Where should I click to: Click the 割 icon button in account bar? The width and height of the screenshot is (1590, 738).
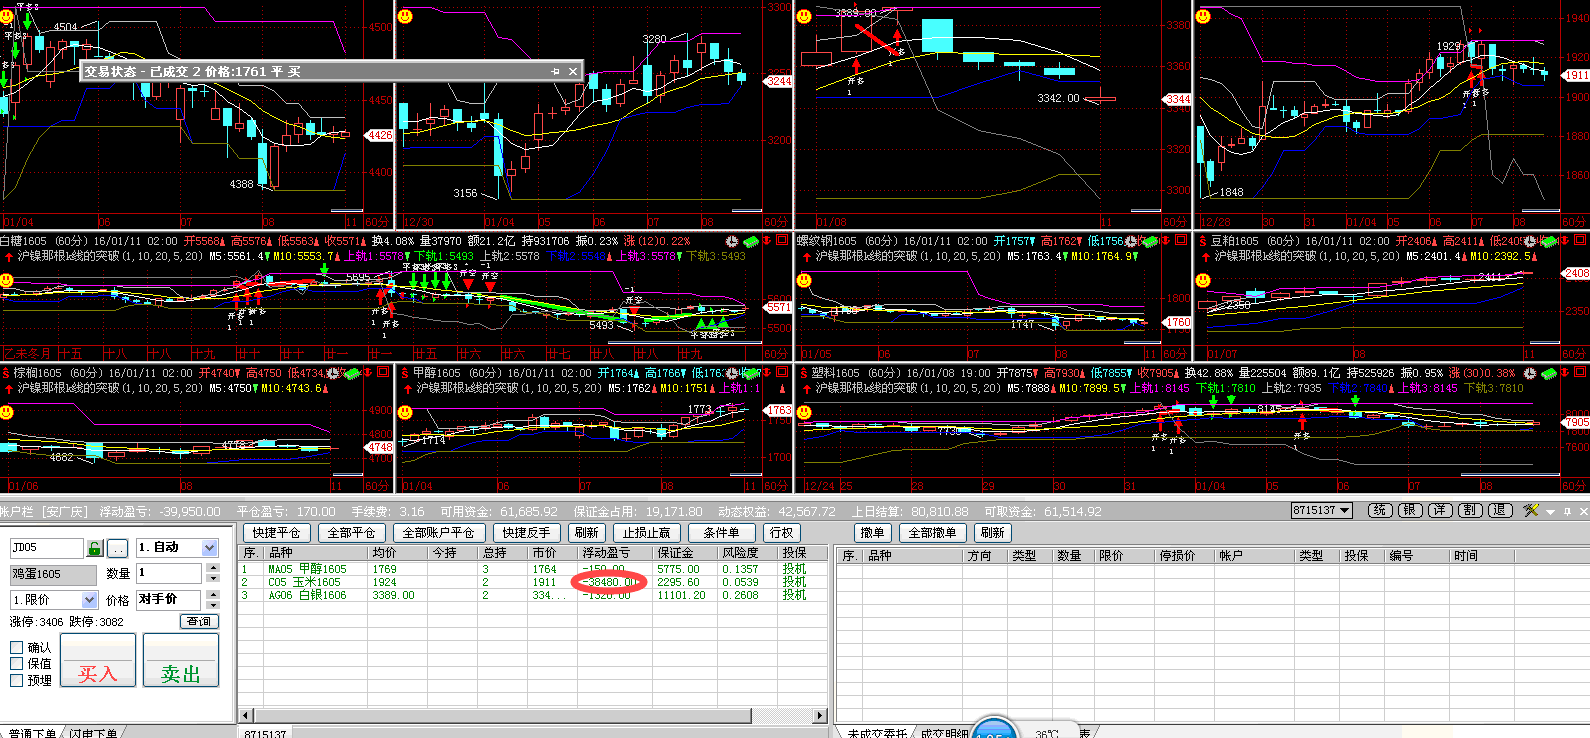[x=1470, y=510]
